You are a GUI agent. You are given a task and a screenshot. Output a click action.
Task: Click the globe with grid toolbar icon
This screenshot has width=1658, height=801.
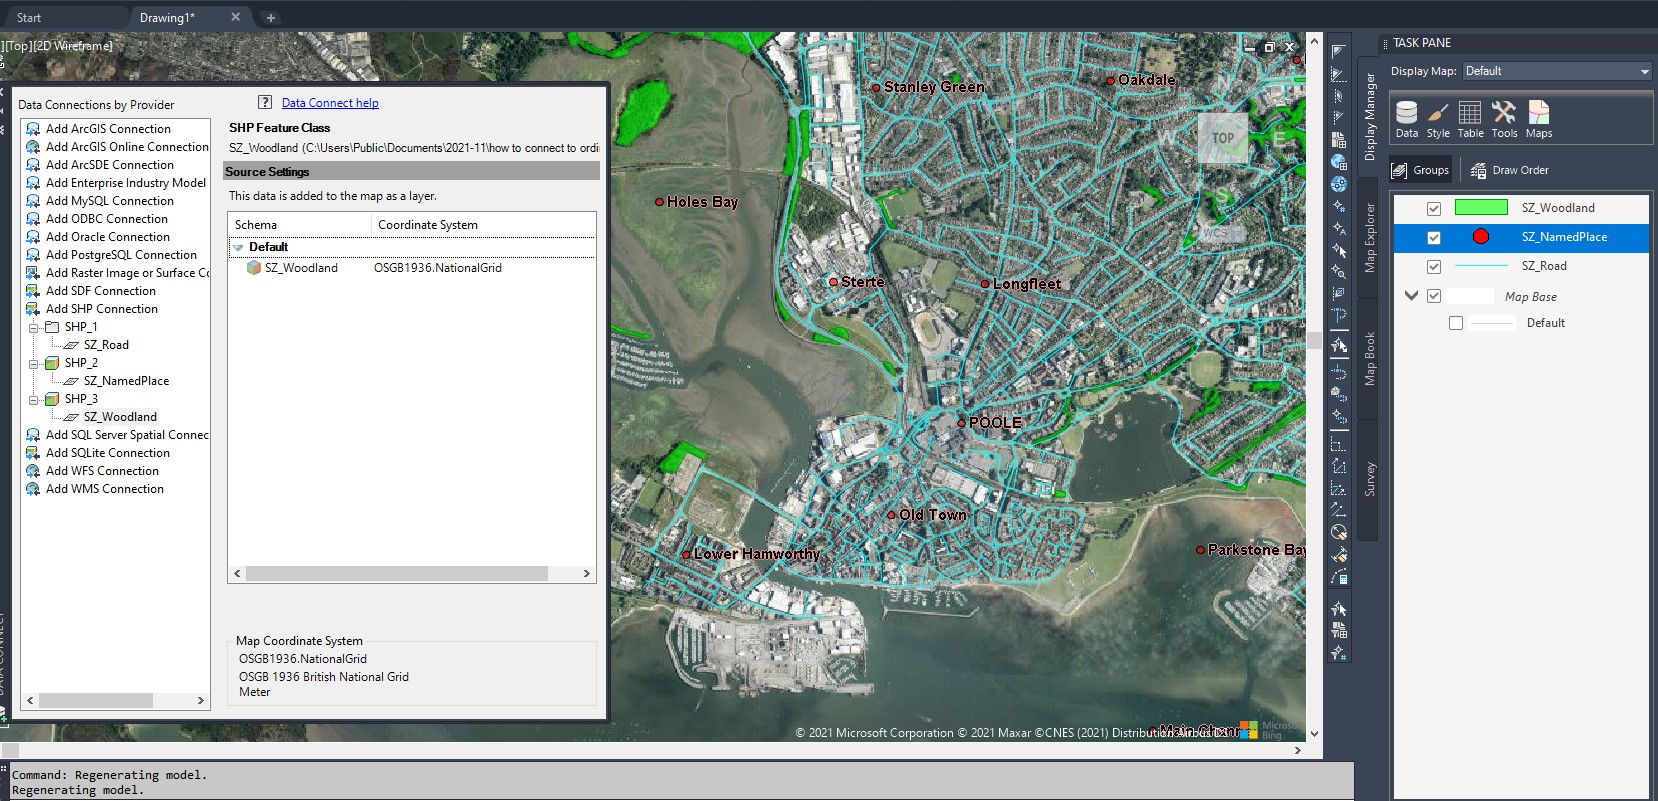pyautogui.click(x=1339, y=162)
